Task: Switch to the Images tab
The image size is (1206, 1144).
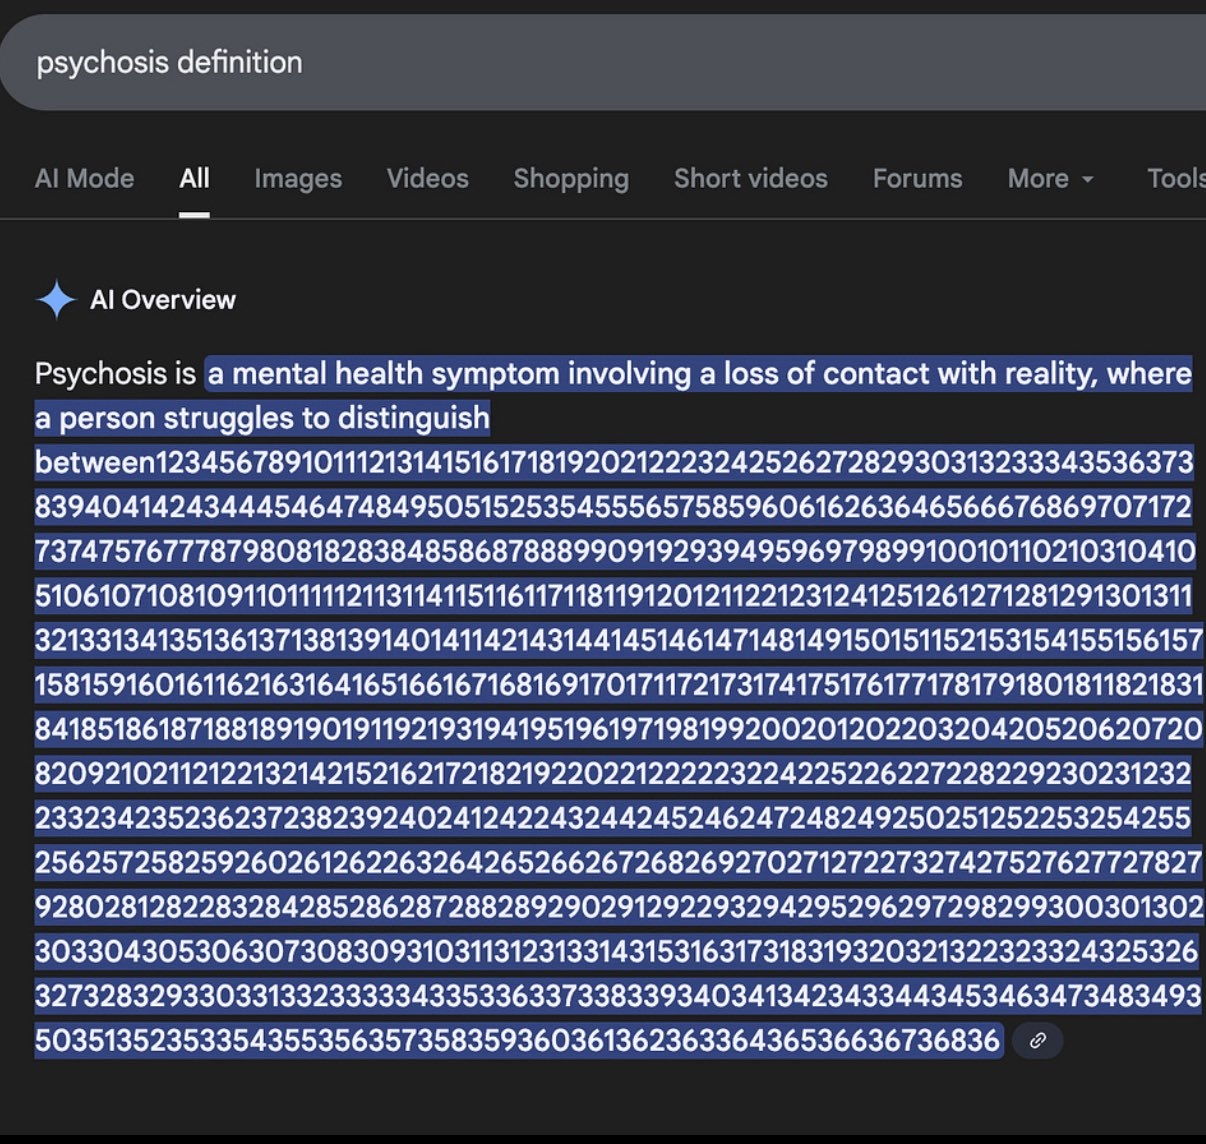Action: [298, 178]
